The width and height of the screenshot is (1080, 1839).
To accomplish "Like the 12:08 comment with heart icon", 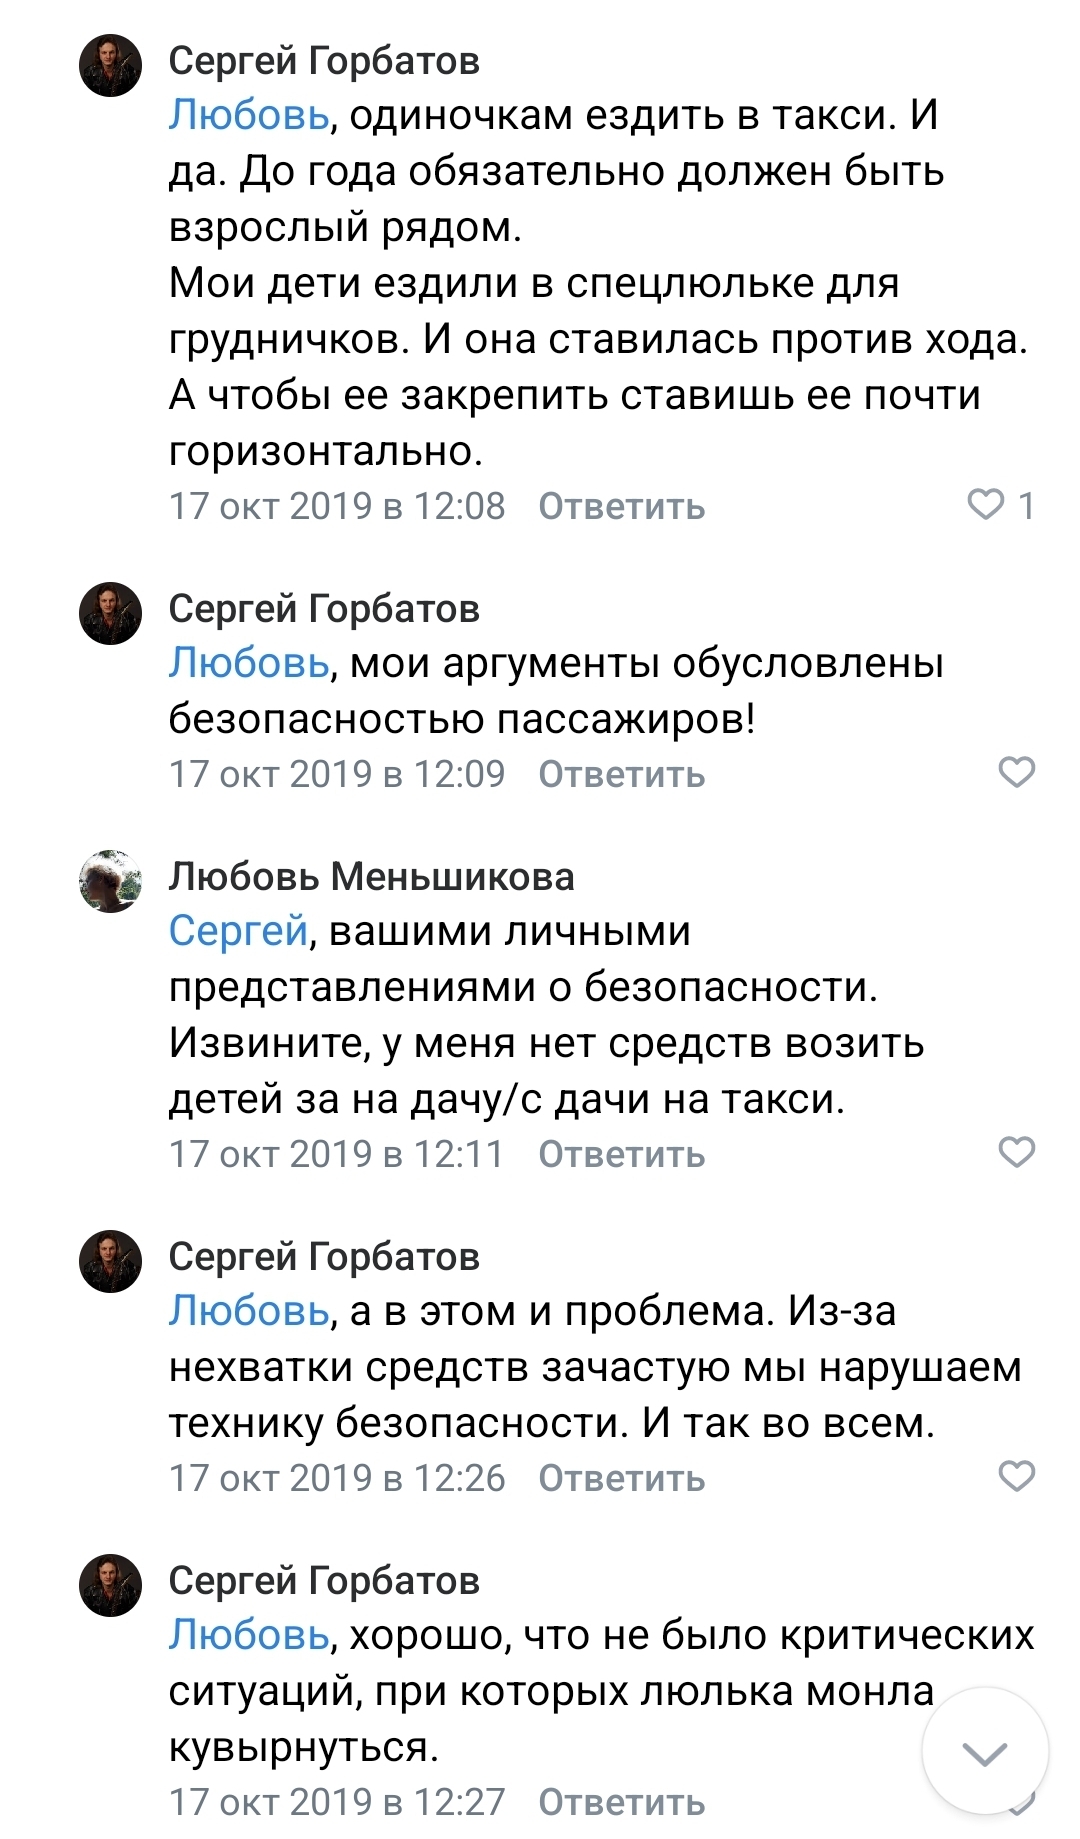I will (986, 505).
